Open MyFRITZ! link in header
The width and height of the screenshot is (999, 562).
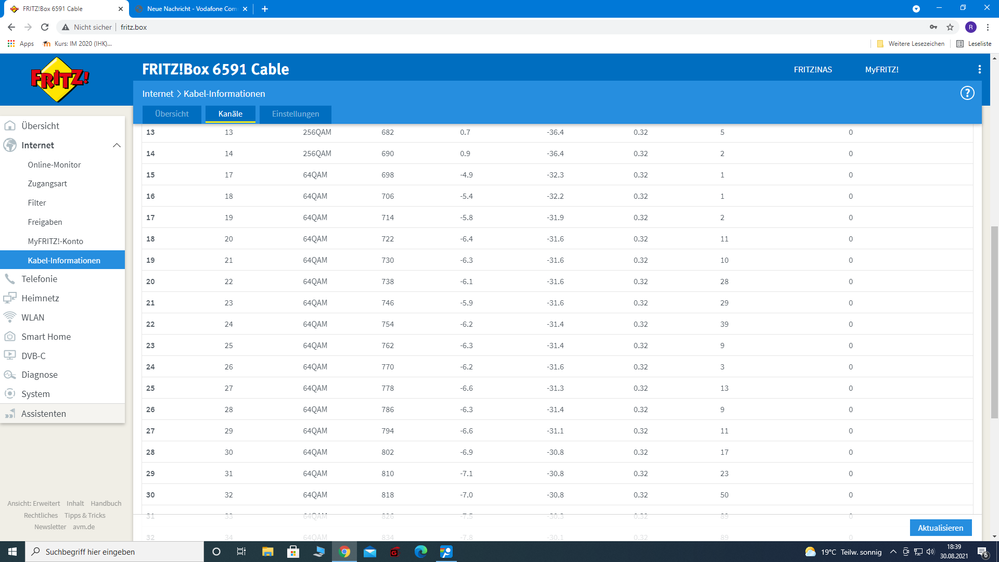coord(882,69)
